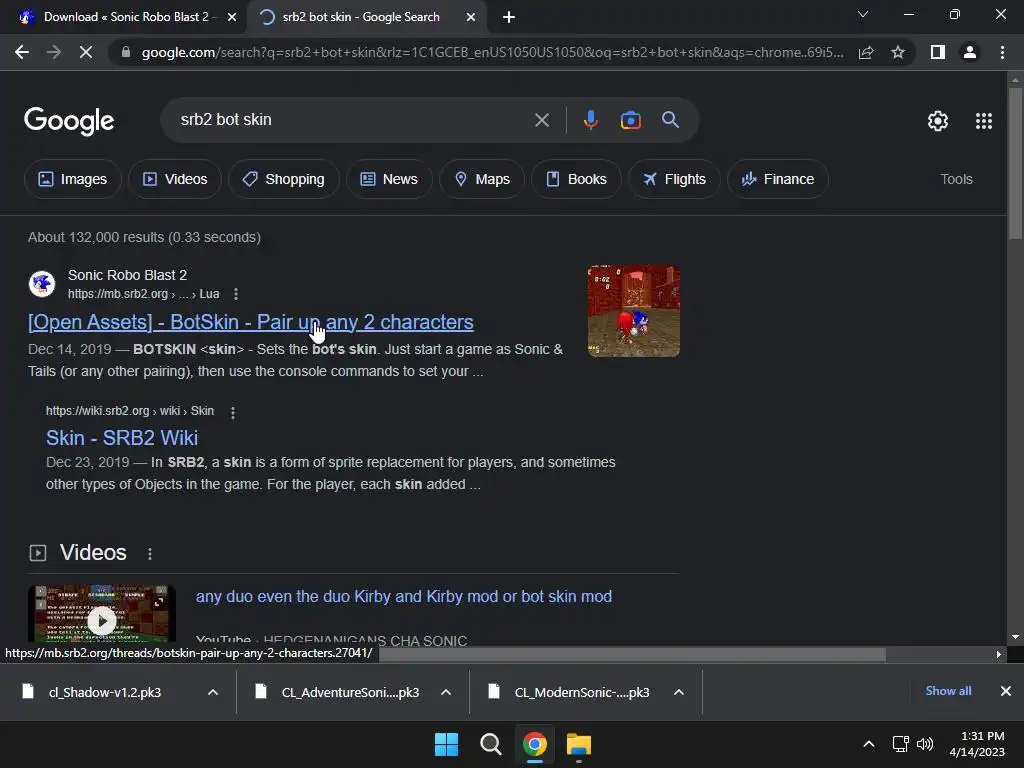Select the srb2 bot skin Google Search tab

tap(366, 17)
